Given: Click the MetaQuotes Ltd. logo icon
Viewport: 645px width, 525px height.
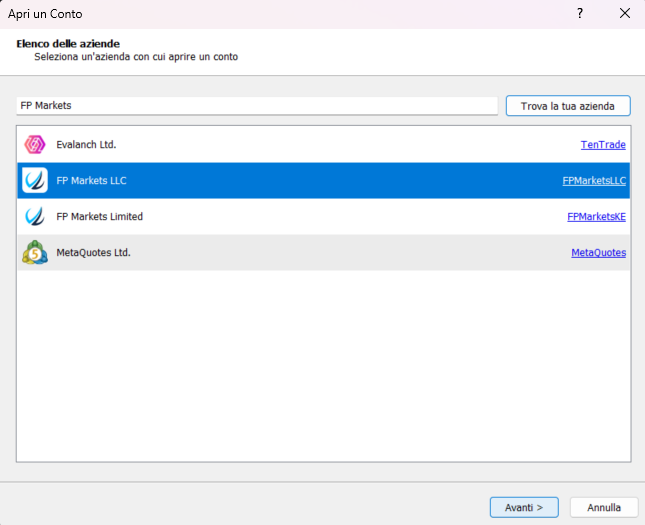Looking at the screenshot, I should click(35, 253).
